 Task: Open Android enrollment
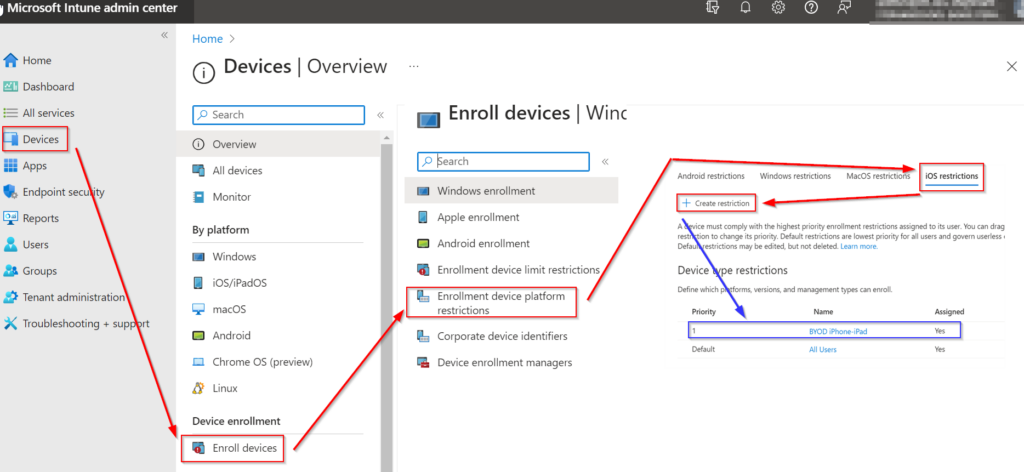[473, 243]
